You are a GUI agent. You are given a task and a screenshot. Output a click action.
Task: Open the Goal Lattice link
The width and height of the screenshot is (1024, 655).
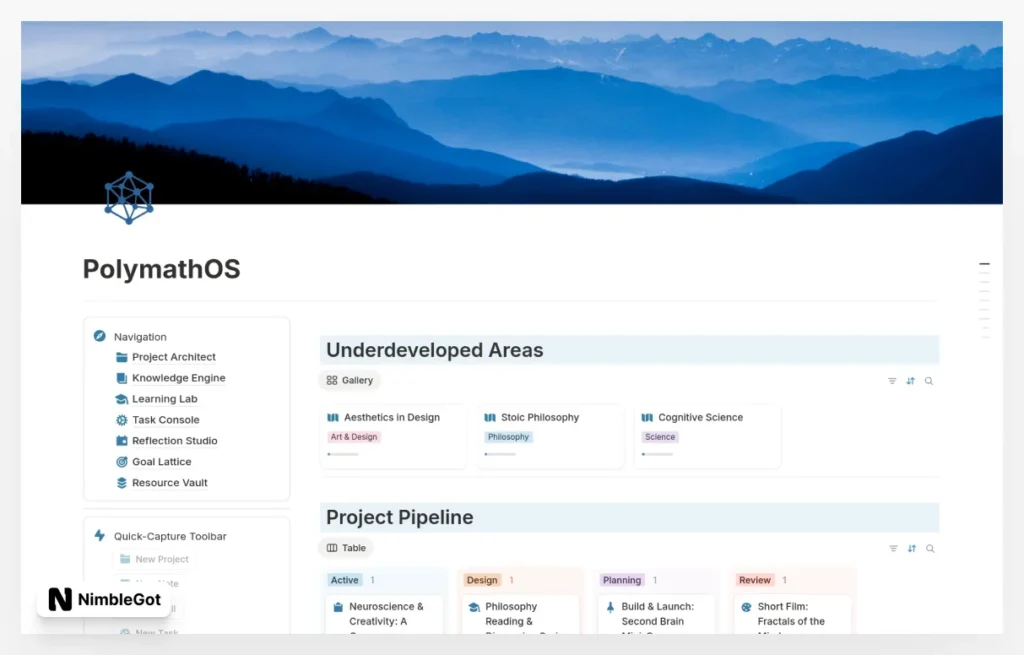(161, 462)
